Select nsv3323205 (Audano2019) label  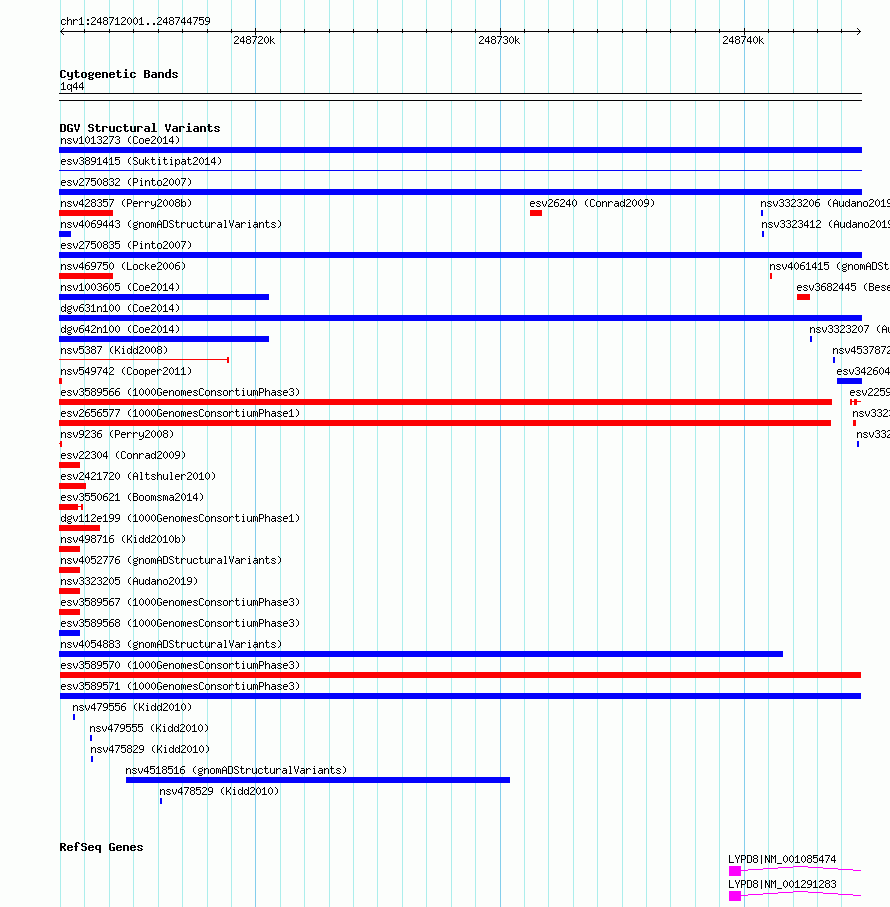[x=129, y=581]
